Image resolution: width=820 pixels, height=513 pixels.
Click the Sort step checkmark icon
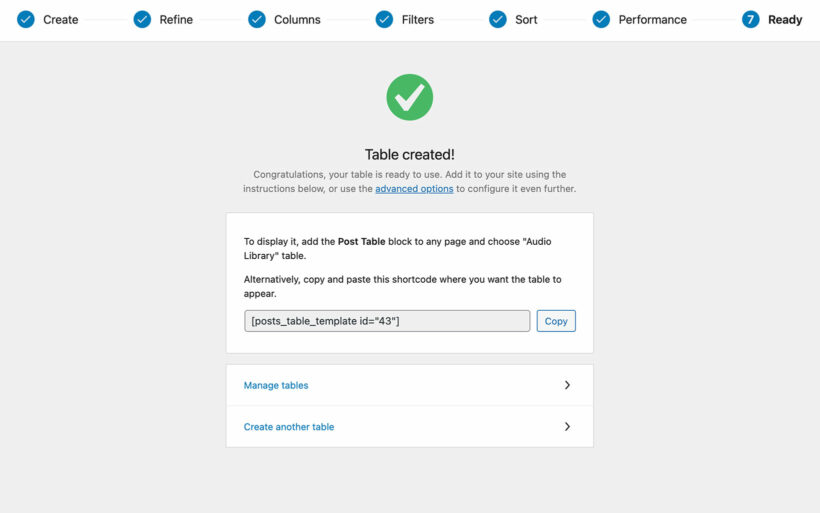(x=498, y=19)
